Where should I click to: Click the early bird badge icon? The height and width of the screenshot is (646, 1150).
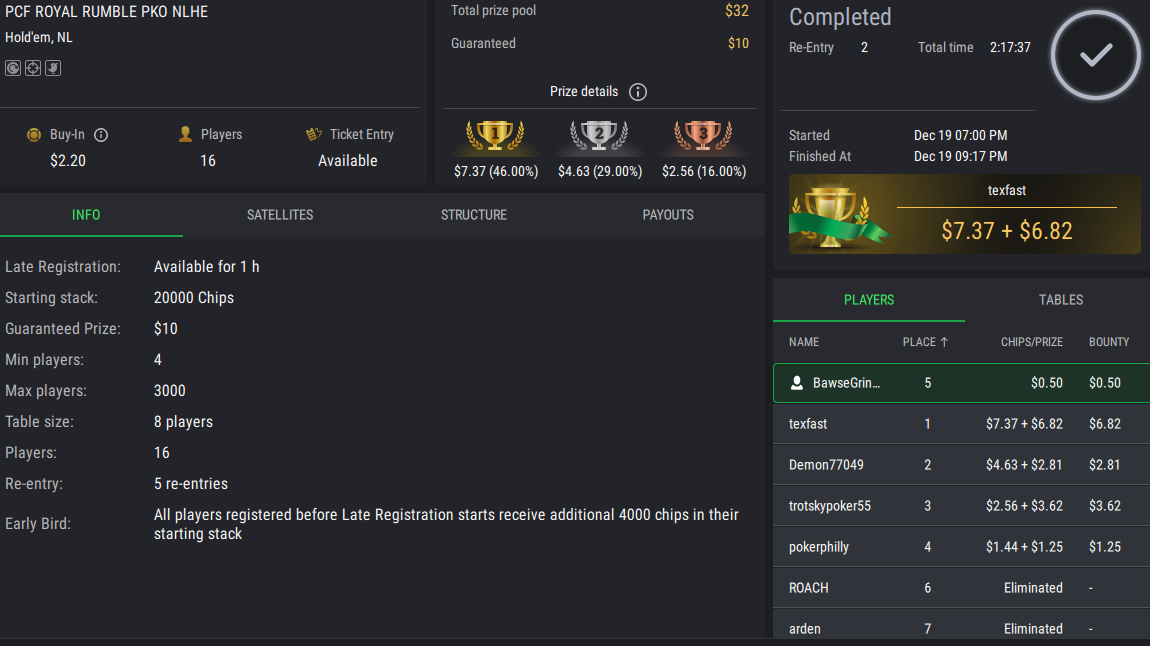[x=53, y=68]
